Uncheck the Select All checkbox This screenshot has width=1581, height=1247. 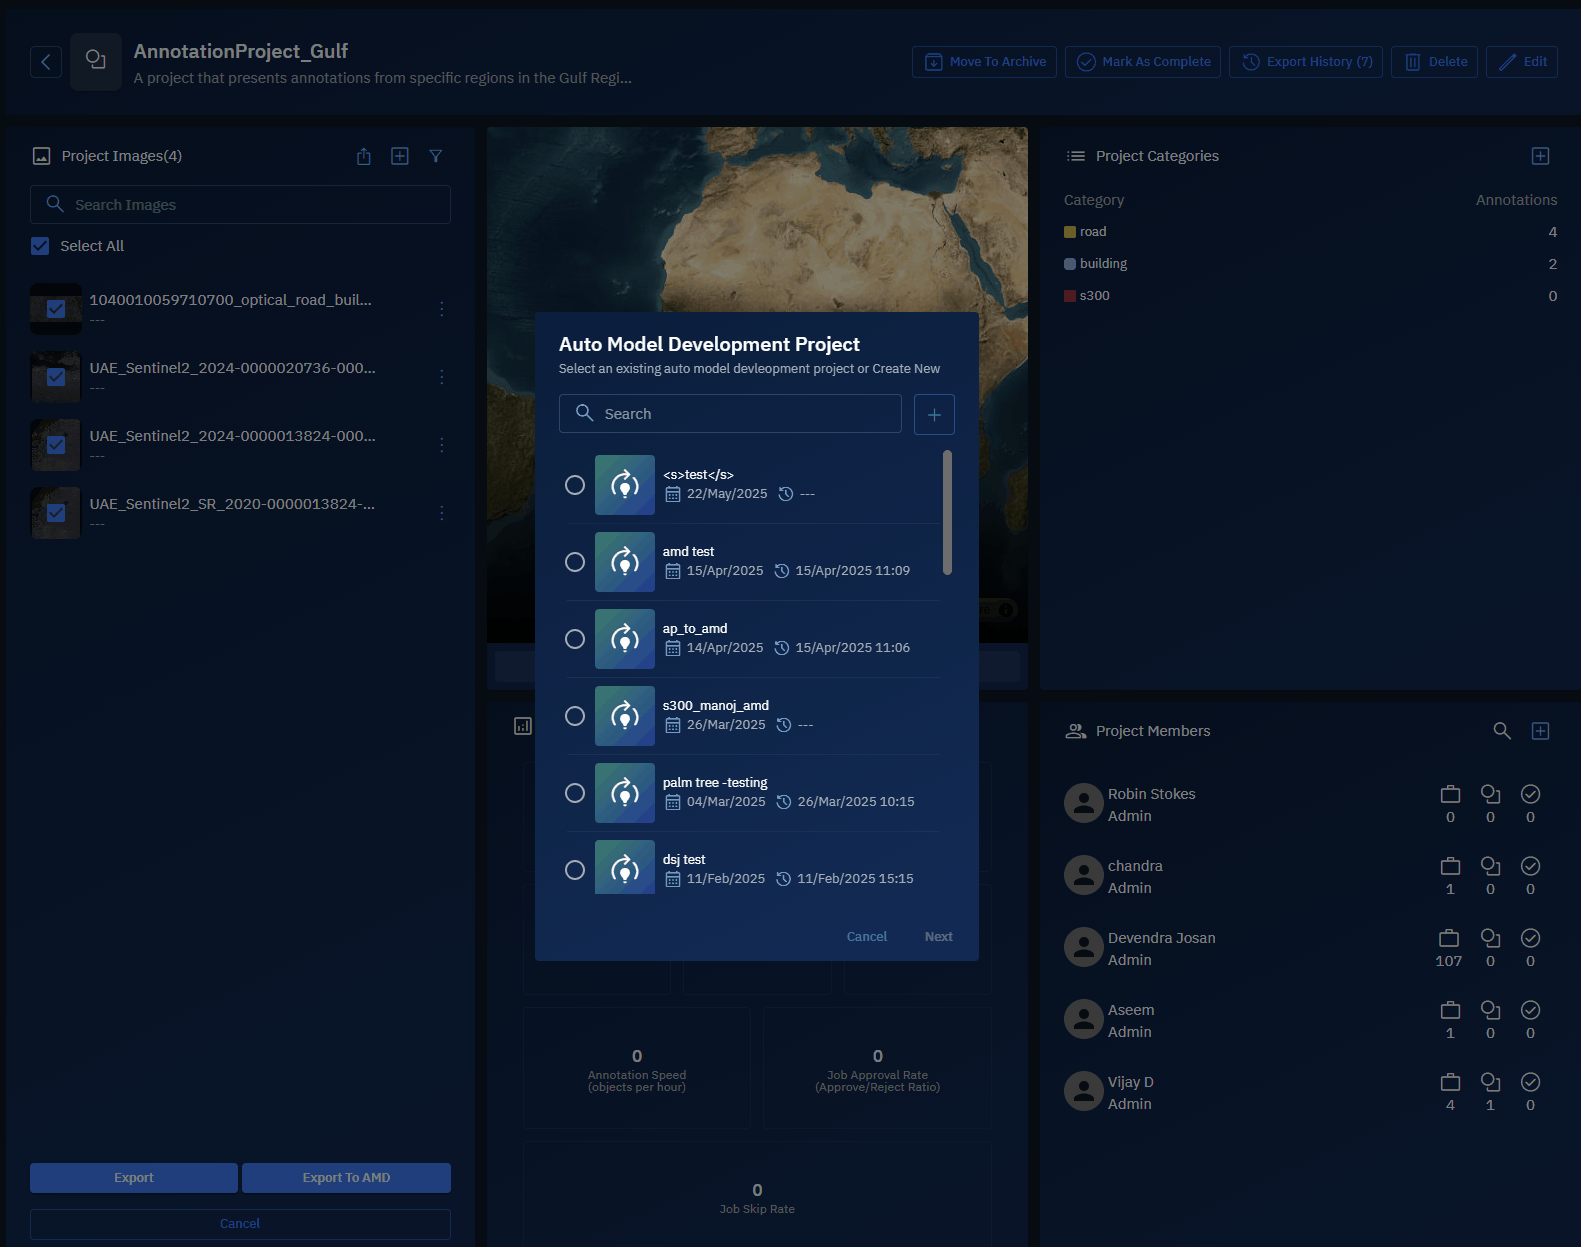pyautogui.click(x=40, y=246)
